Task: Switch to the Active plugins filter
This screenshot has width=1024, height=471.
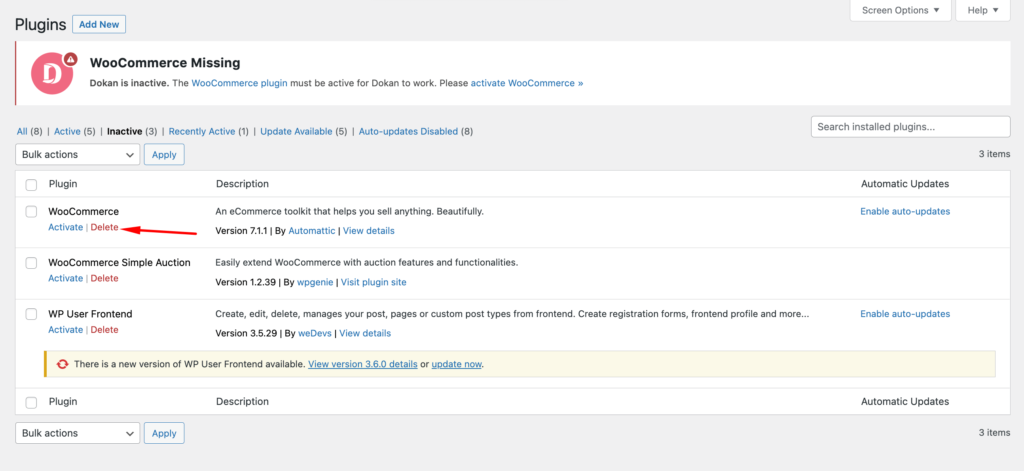Action: click(67, 131)
